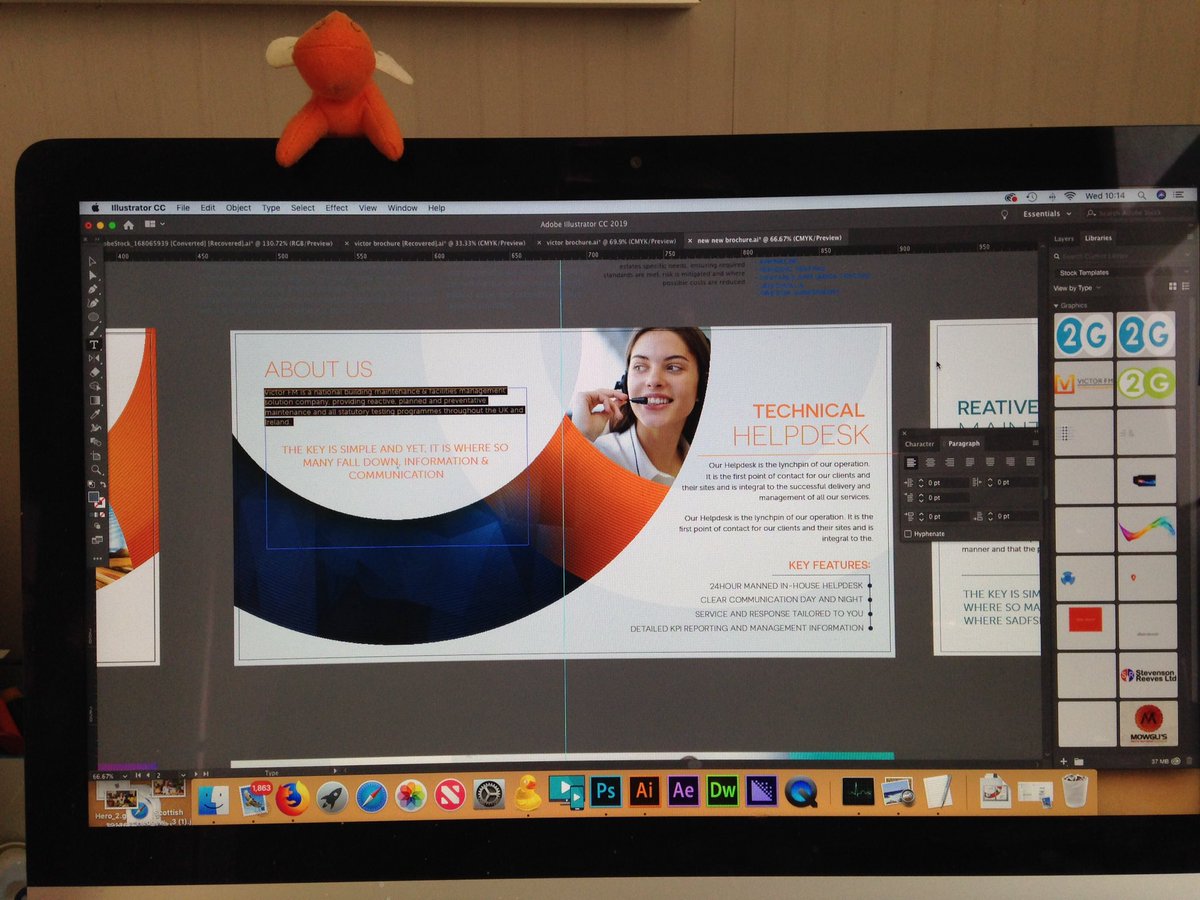Open Finder from the Dock
Image resolution: width=1200 pixels, height=900 pixels.
pos(212,800)
